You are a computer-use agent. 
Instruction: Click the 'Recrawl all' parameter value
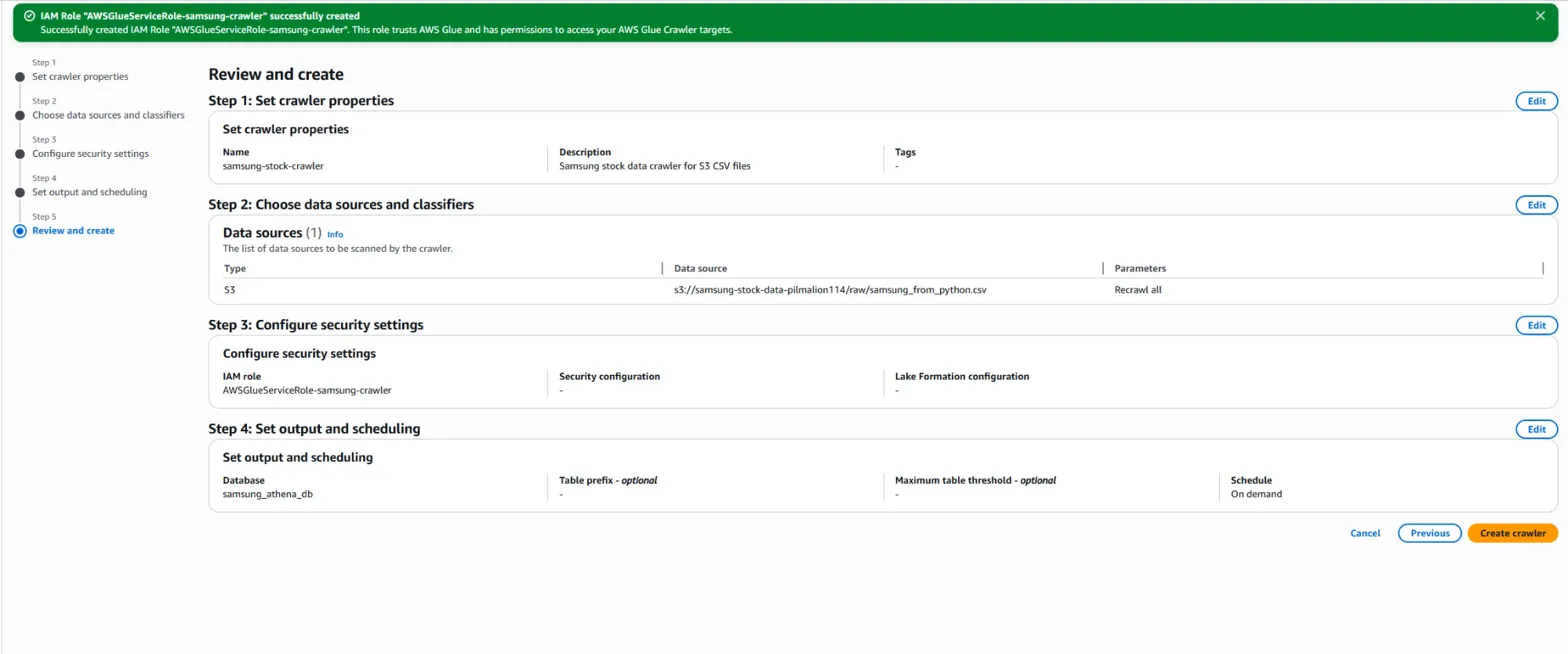click(x=1138, y=290)
